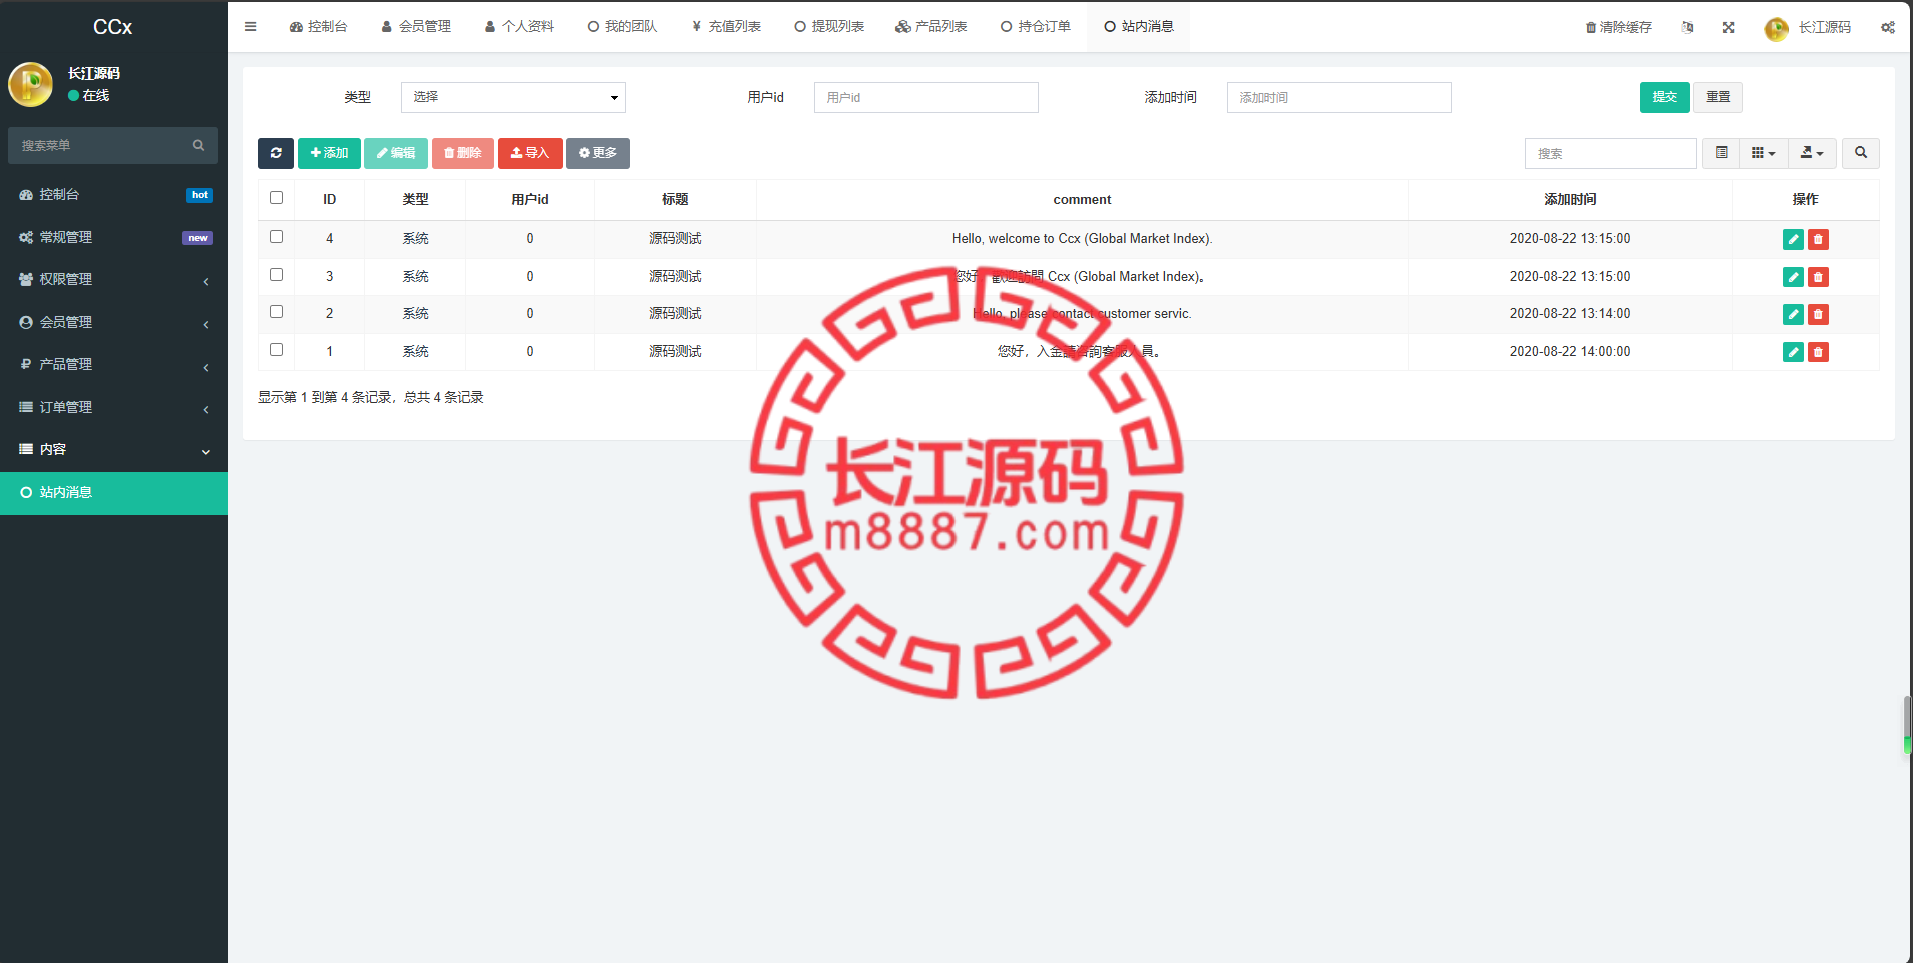Delete row with ID 1
The height and width of the screenshot is (963, 1913).
coord(1818,352)
